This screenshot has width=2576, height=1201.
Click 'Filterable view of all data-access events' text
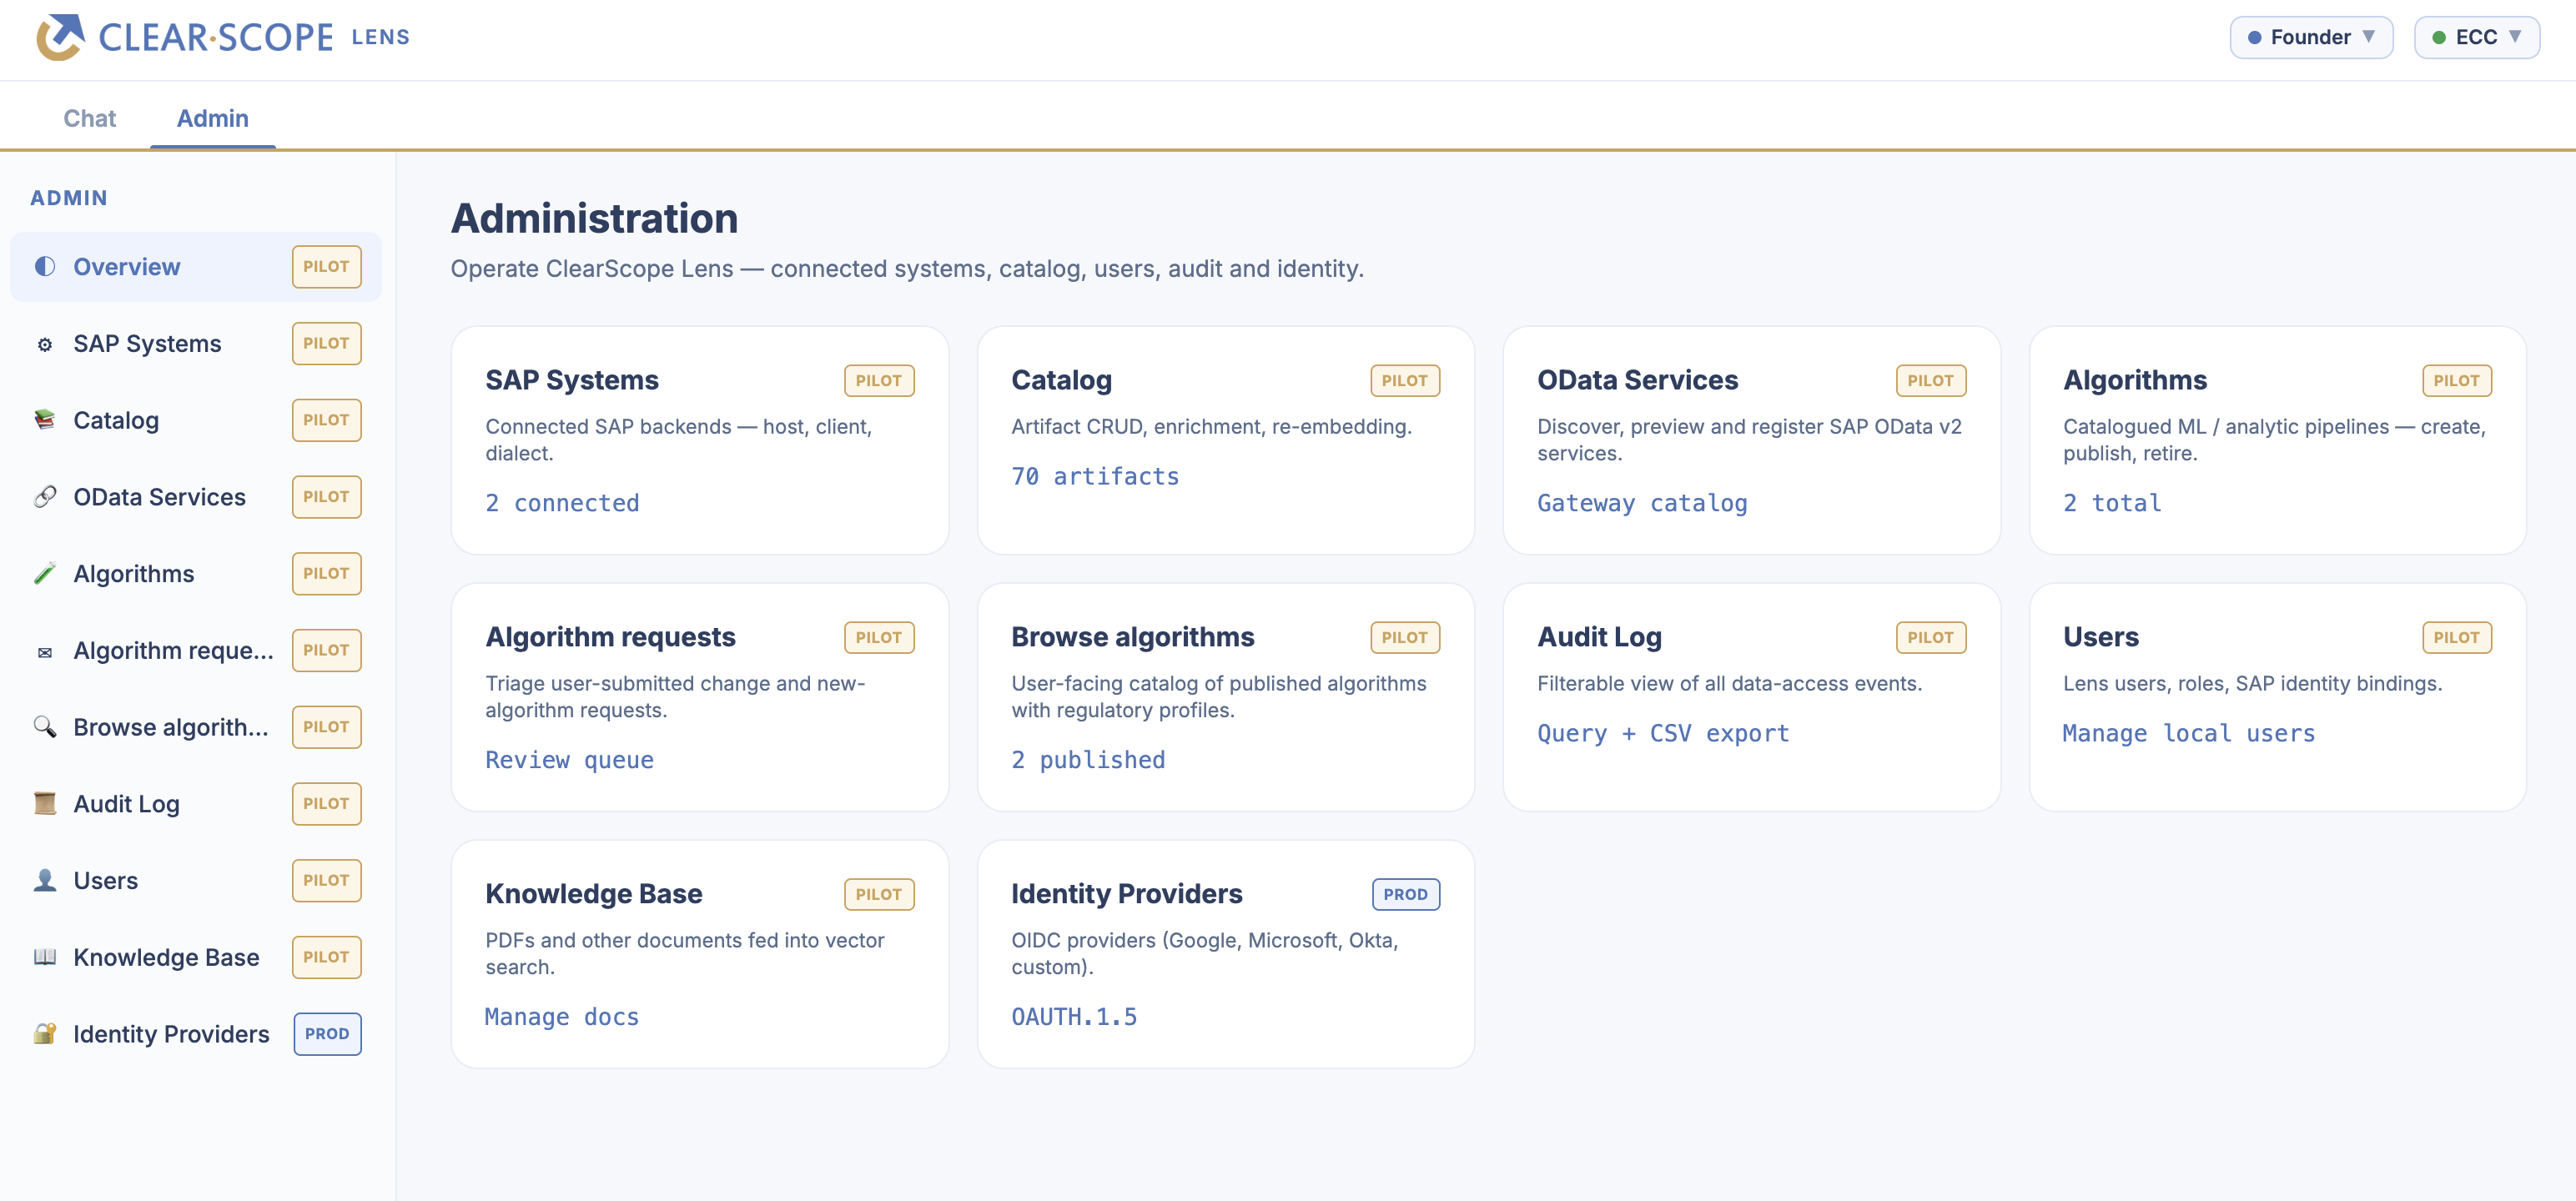pyautogui.click(x=1729, y=683)
